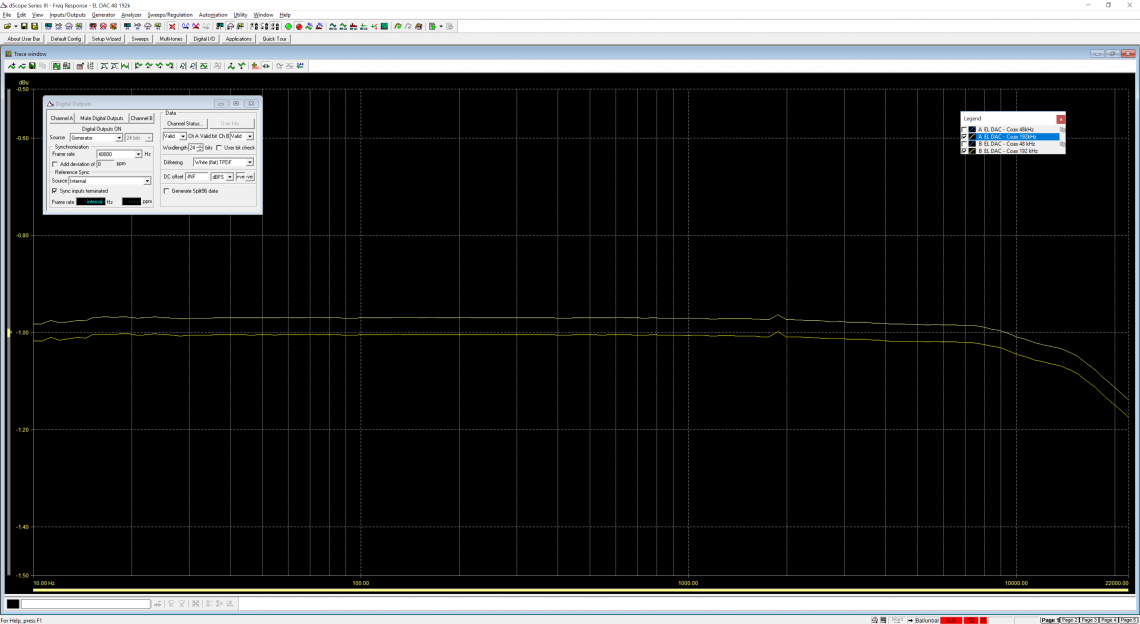Open the Reference Sync Source dropdown showing Internal

147,181
